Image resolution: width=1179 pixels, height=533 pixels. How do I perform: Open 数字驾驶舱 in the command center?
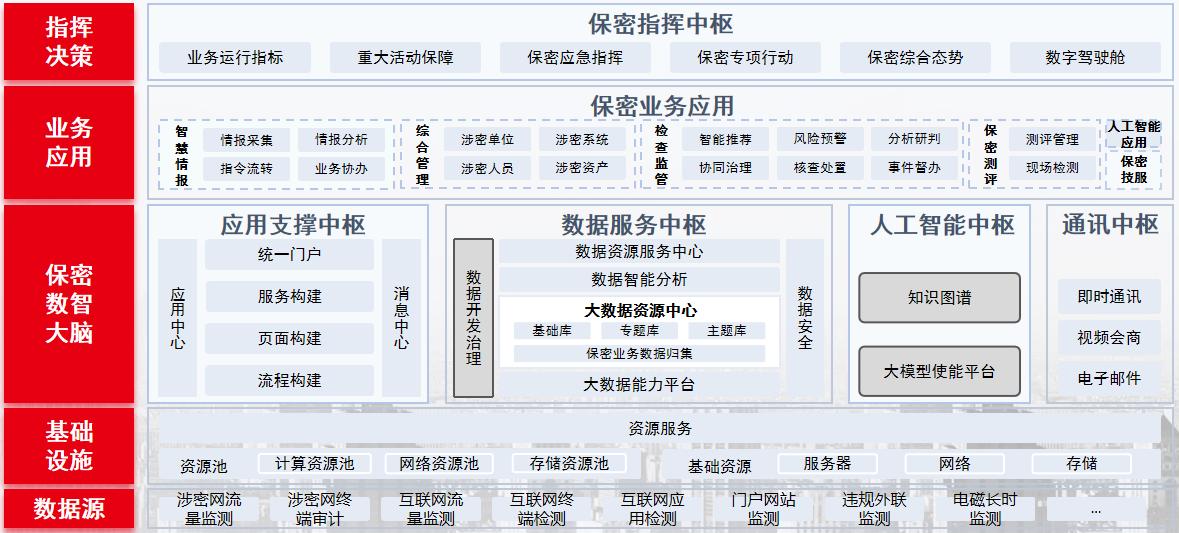pyautogui.click(x=1085, y=57)
